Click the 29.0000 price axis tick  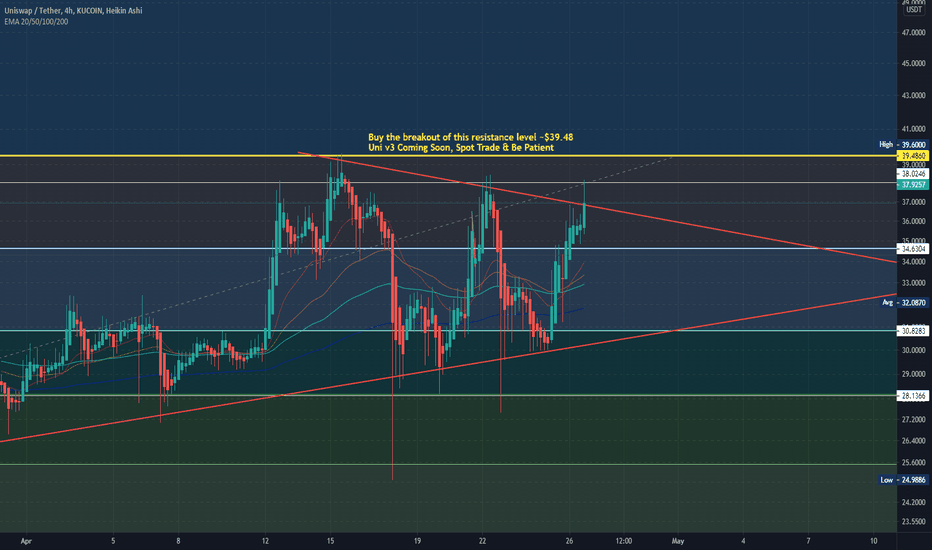[x=914, y=374]
